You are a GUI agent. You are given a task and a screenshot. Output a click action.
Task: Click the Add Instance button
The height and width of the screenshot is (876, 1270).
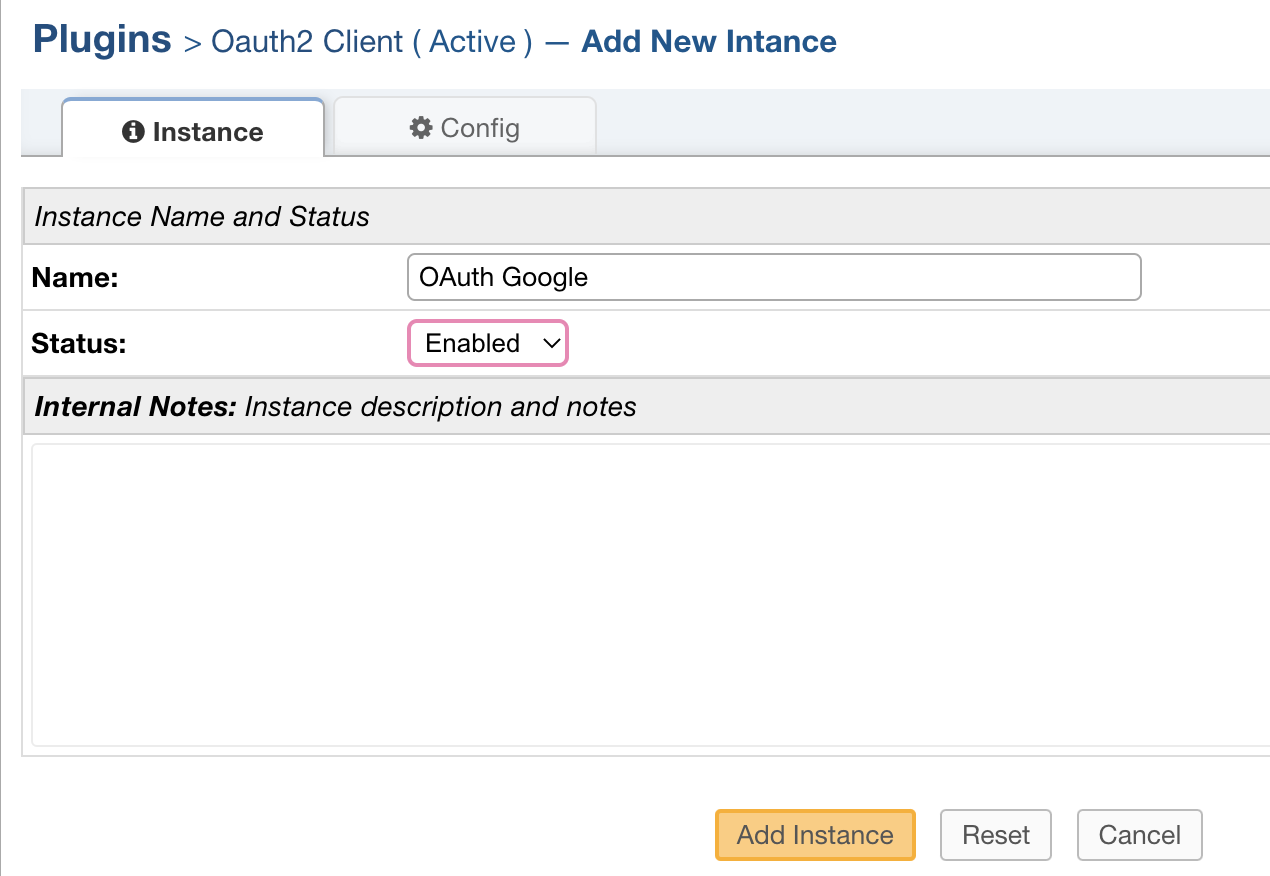pos(814,834)
